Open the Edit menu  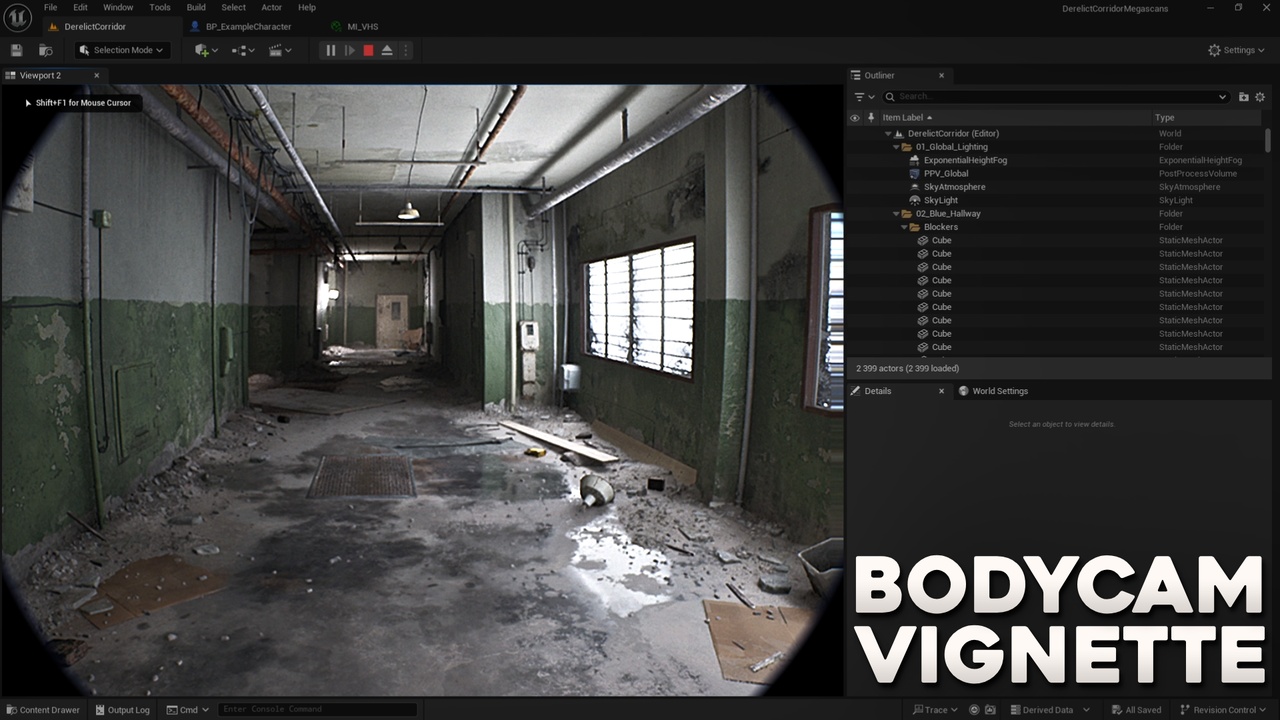tap(80, 7)
